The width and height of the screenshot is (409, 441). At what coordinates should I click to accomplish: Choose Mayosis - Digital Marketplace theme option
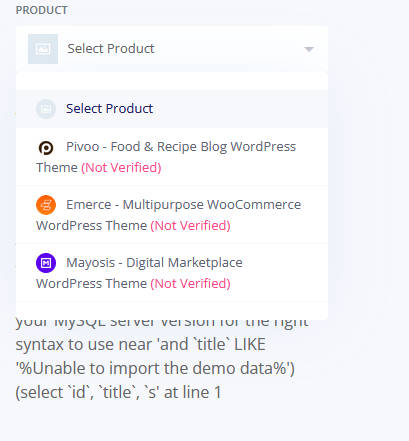tap(172, 273)
